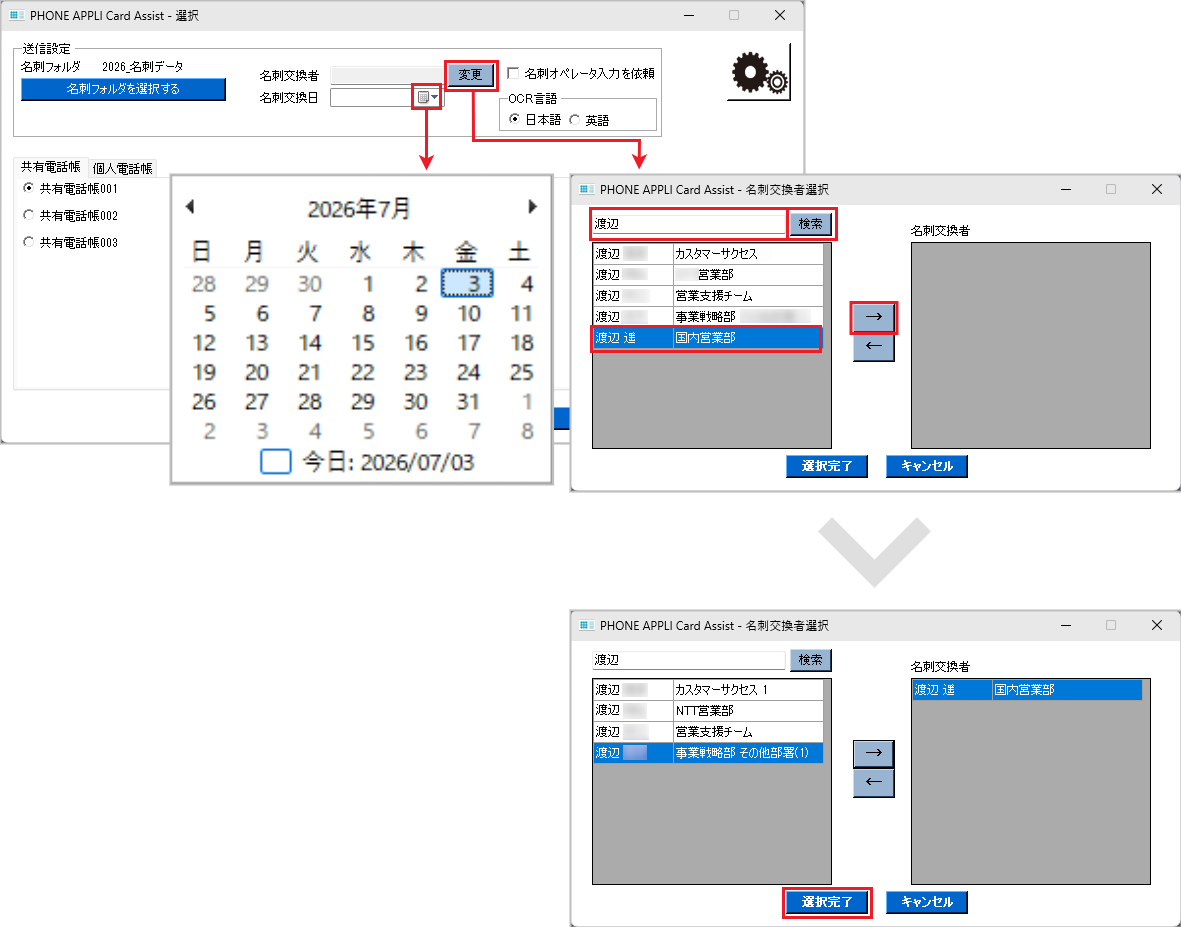Select 営業支援チーム row in upper dialog
Viewport: 1181px width, 927px height.
[x=708, y=295]
